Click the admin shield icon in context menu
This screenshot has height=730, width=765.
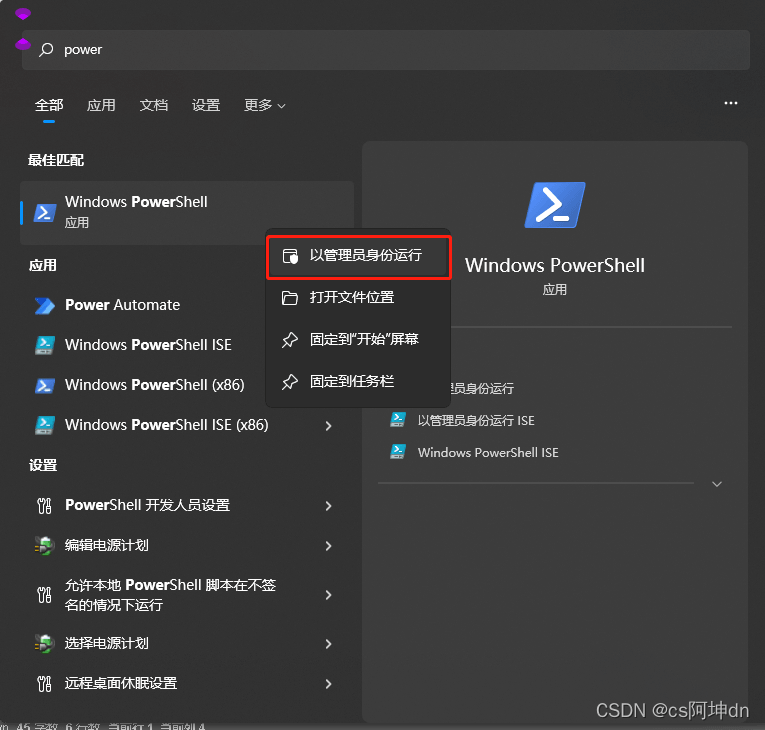[x=290, y=256]
